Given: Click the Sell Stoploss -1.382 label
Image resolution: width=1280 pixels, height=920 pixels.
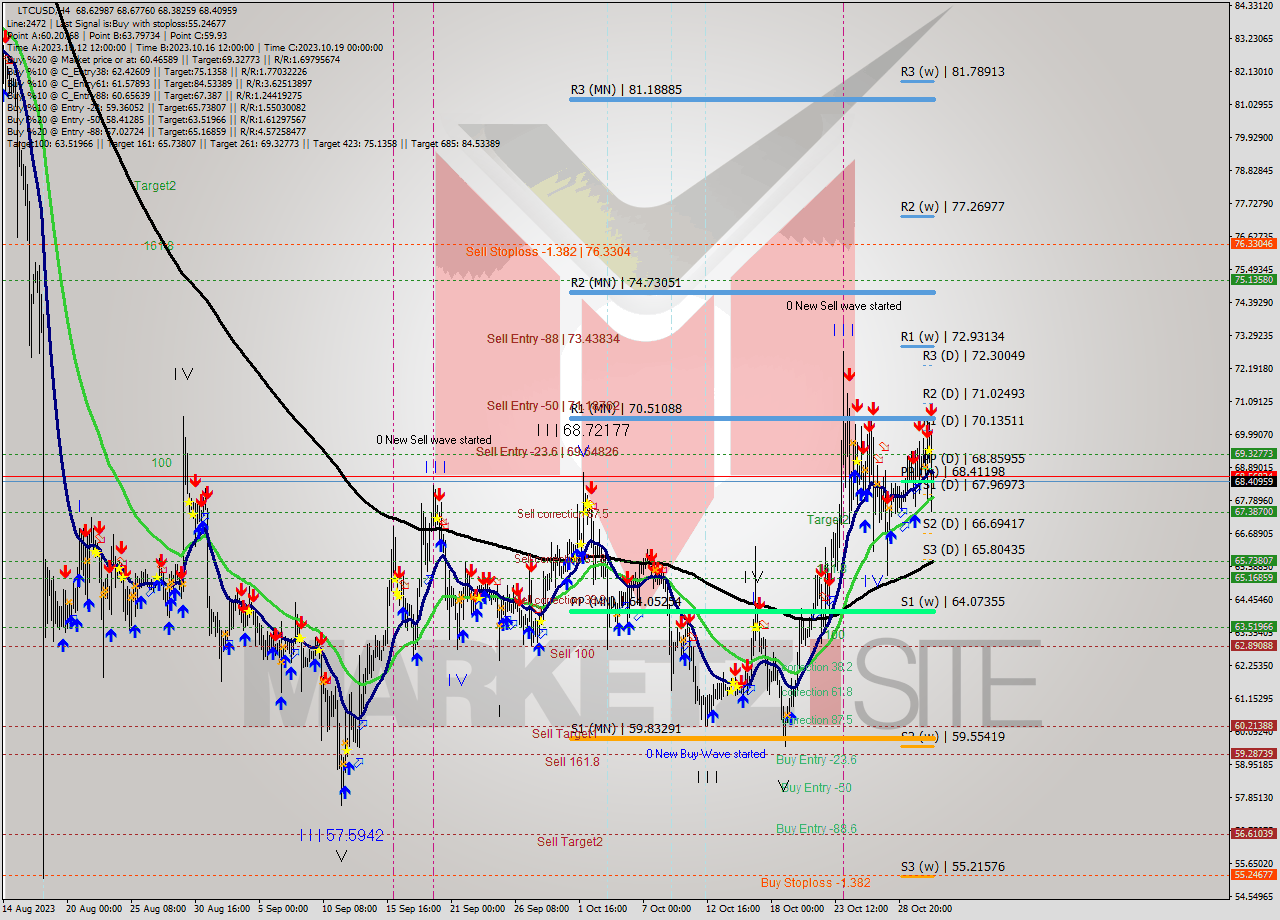Looking at the screenshot, I should click(548, 251).
